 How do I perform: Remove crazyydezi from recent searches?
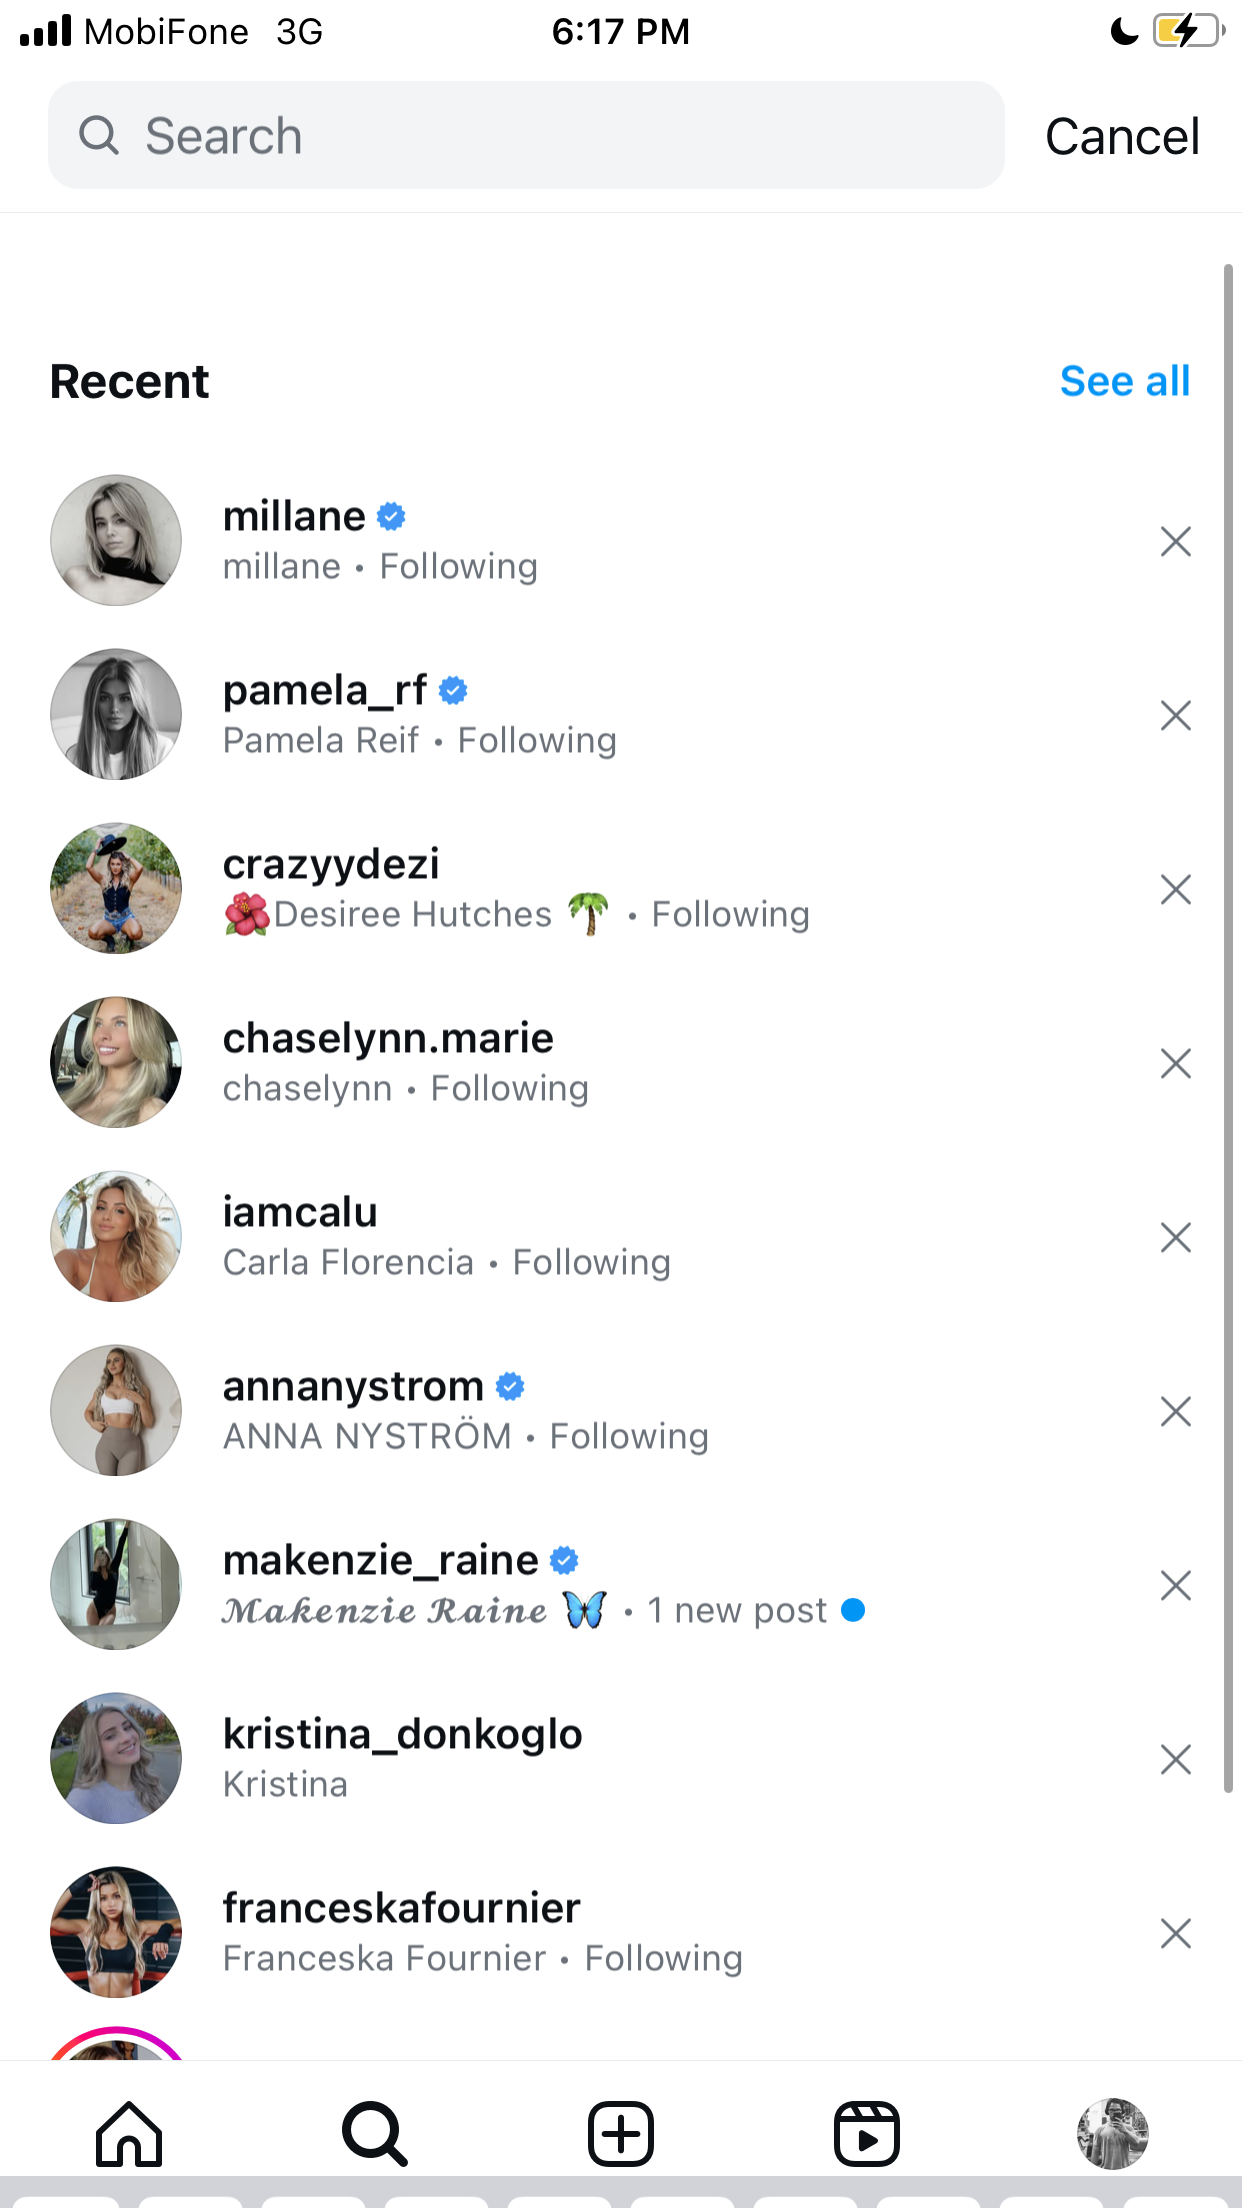1176,889
